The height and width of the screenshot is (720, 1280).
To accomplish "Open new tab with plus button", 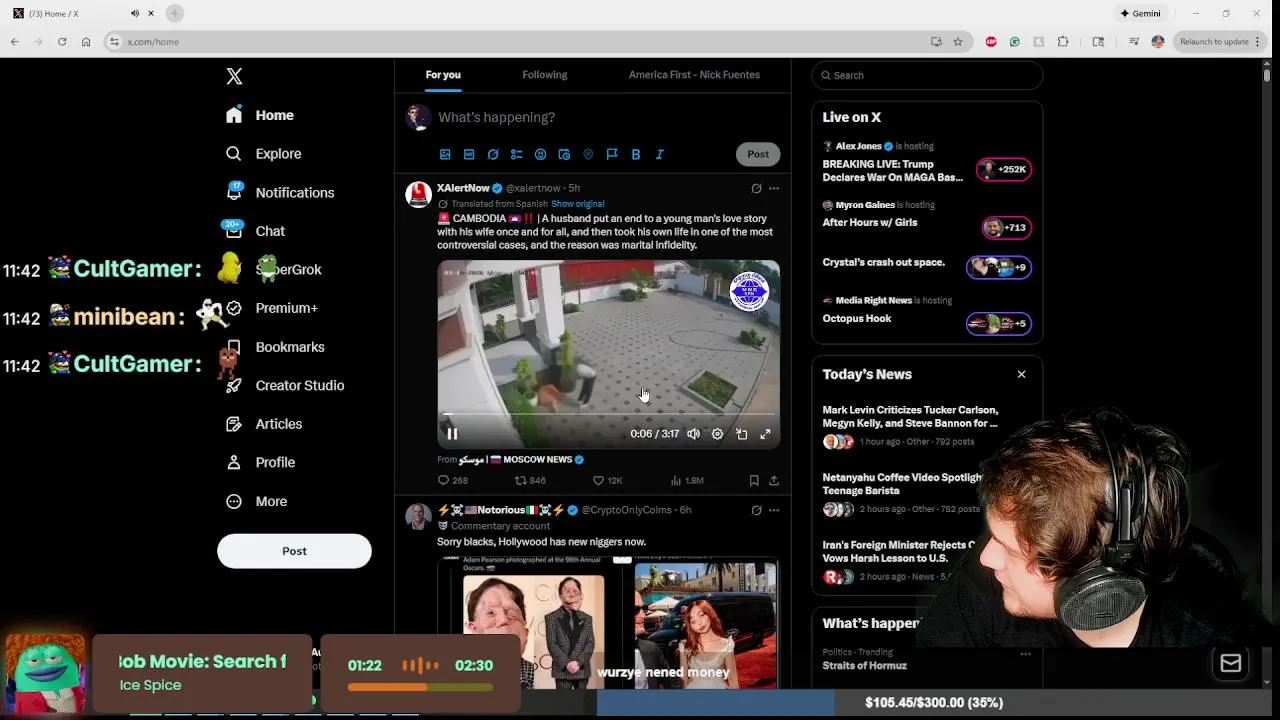I will pyautogui.click(x=175, y=13).
